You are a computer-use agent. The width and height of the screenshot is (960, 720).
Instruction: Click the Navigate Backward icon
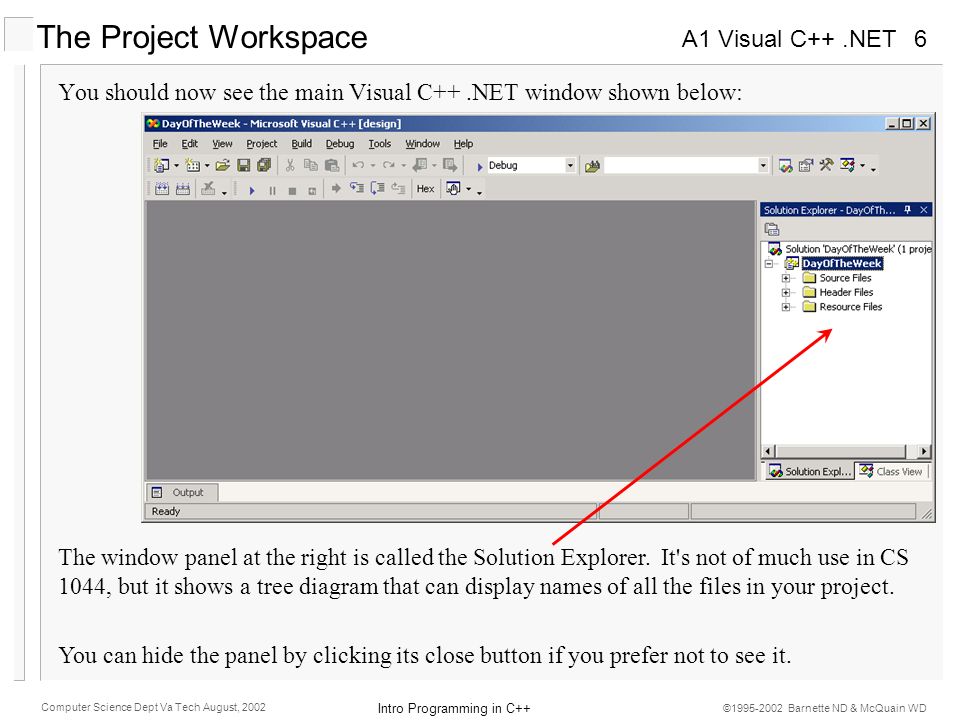420,165
